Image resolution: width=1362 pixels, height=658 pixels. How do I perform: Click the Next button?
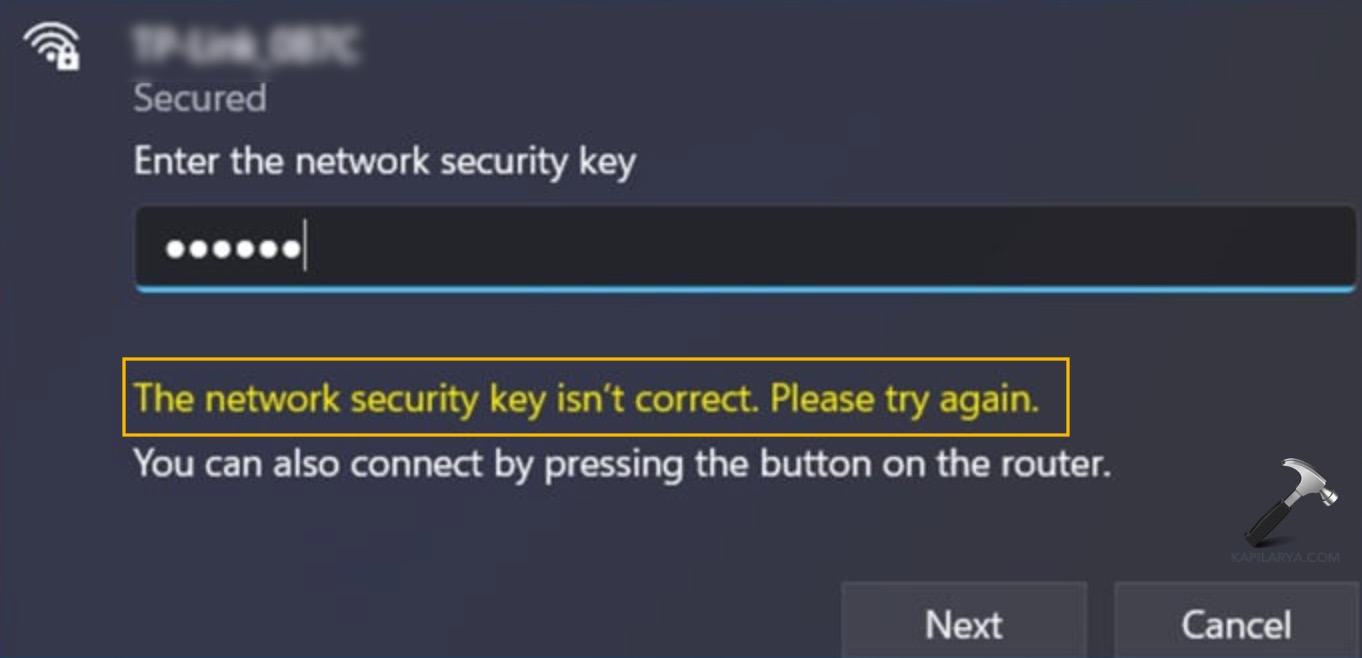click(965, 622)
